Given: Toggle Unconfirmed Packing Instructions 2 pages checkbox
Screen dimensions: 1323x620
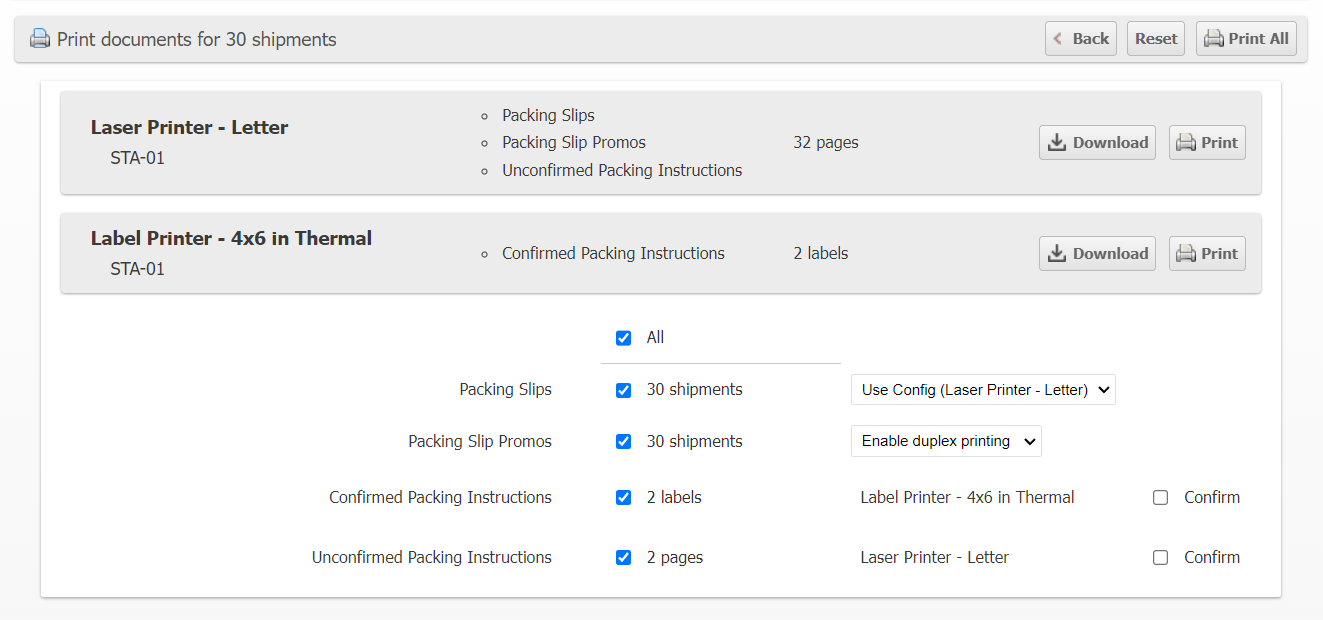Looking at the screenshot, I should tap(624, 558).
